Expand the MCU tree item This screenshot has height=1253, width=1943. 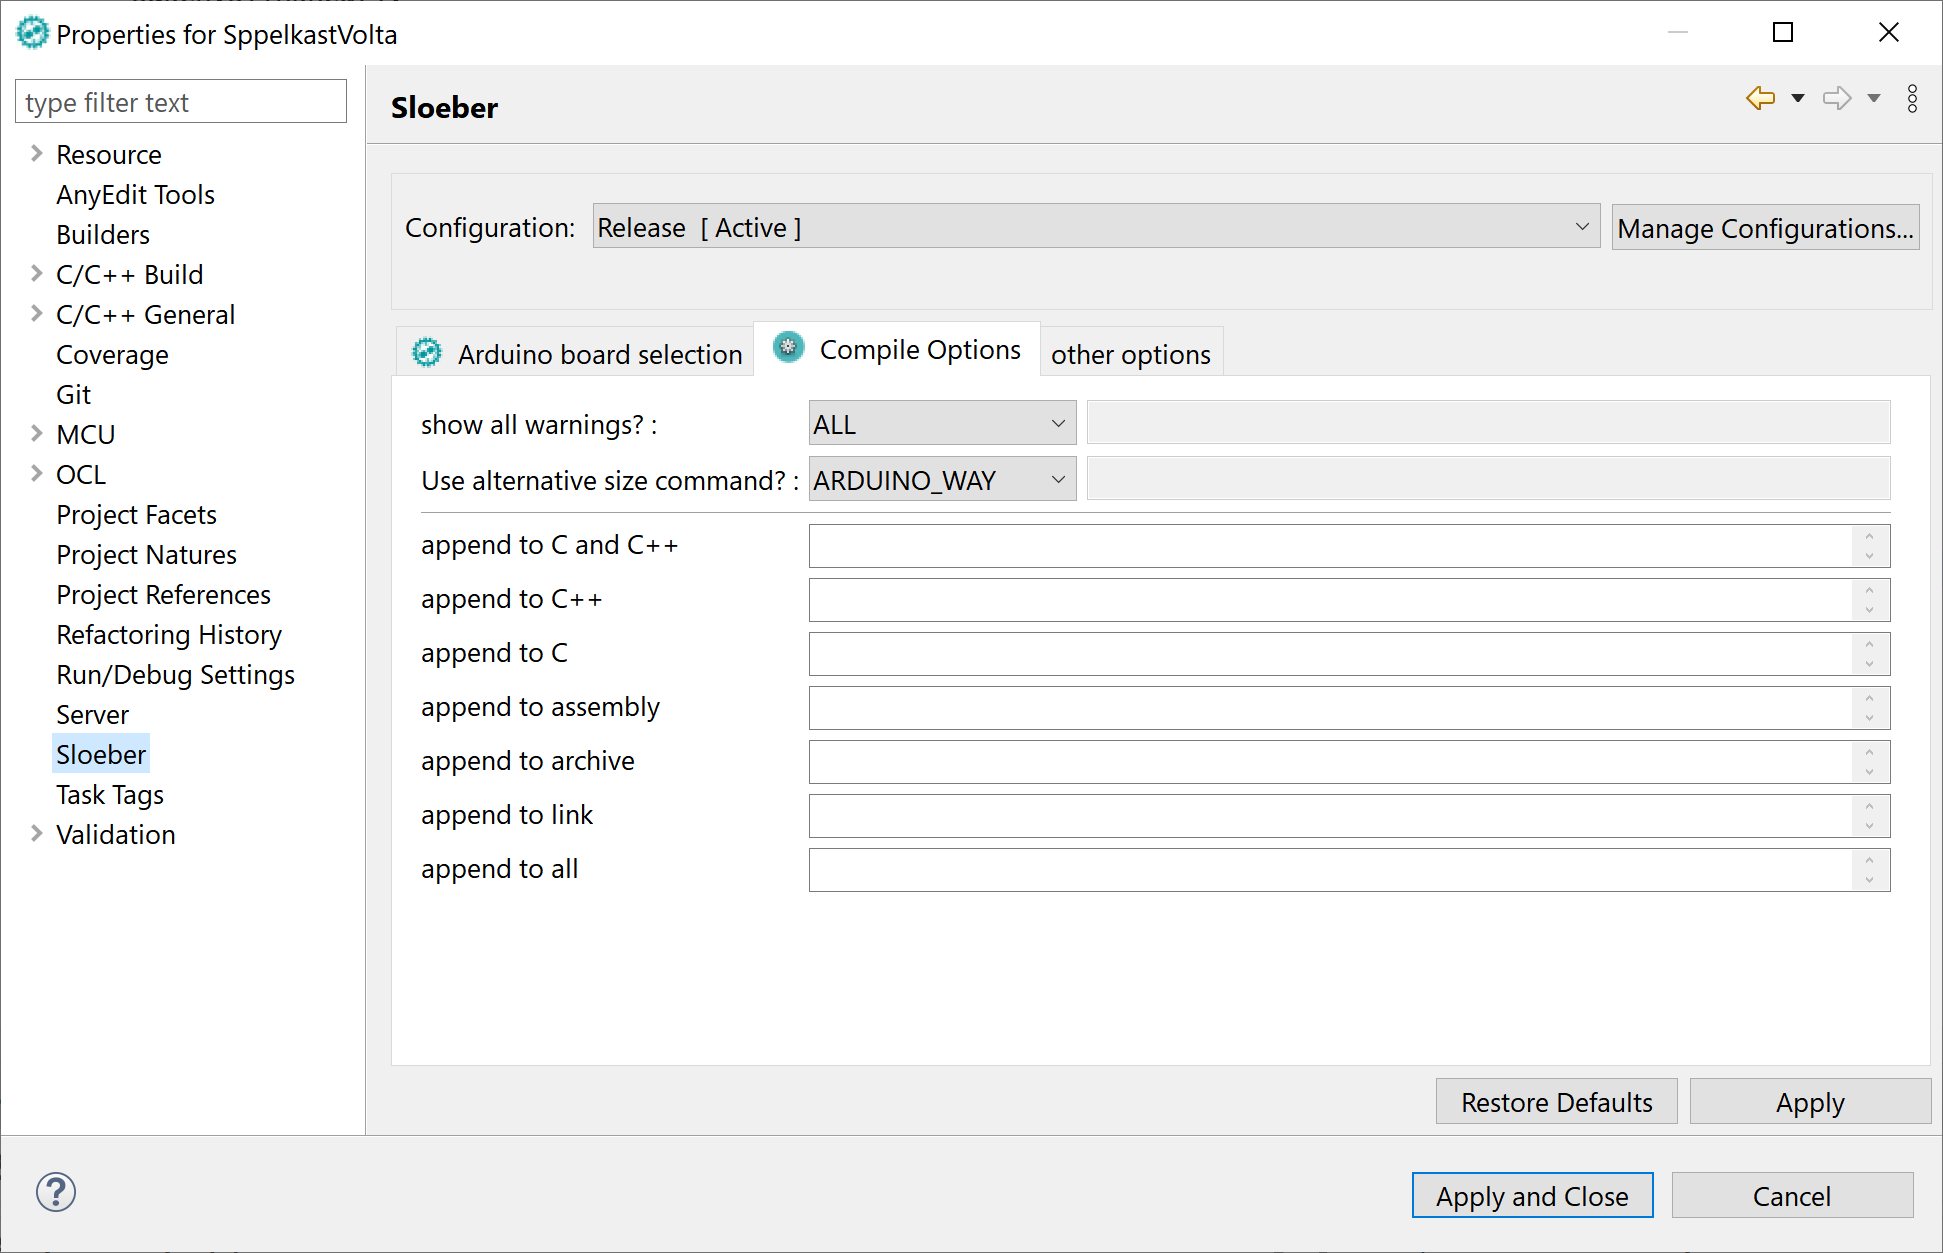tap(36, 434)
